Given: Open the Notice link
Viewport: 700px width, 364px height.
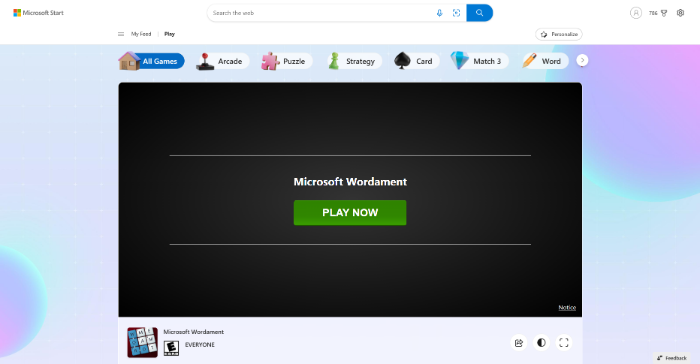Looking at the screenshot, I should pos(567,307).
